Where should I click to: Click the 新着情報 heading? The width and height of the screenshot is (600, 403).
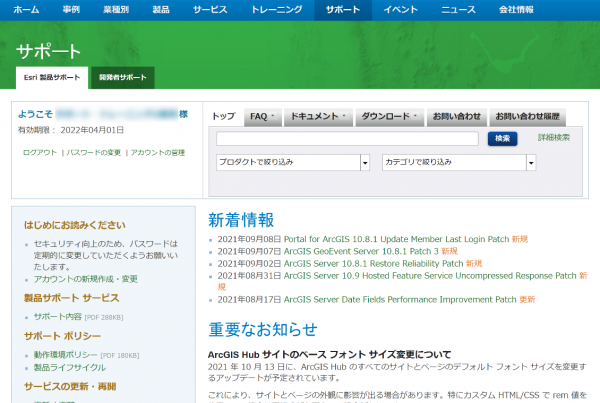click(x=241, y=220)
